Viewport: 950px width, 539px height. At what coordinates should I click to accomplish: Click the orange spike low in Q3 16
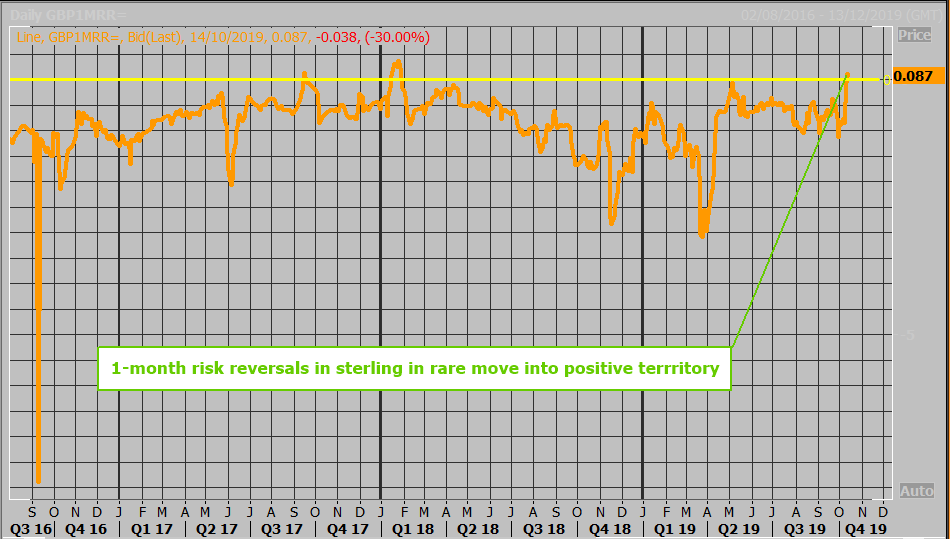pos(38,480)
